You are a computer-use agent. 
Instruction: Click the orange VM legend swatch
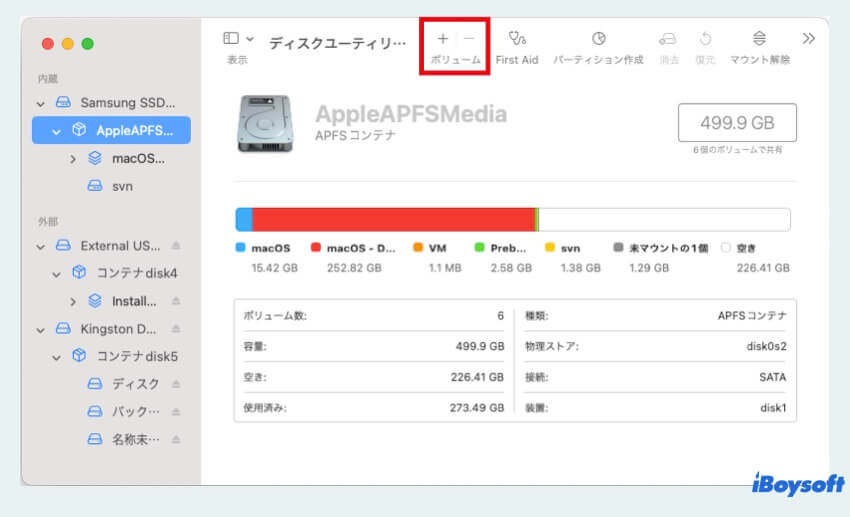coord(418,247)
